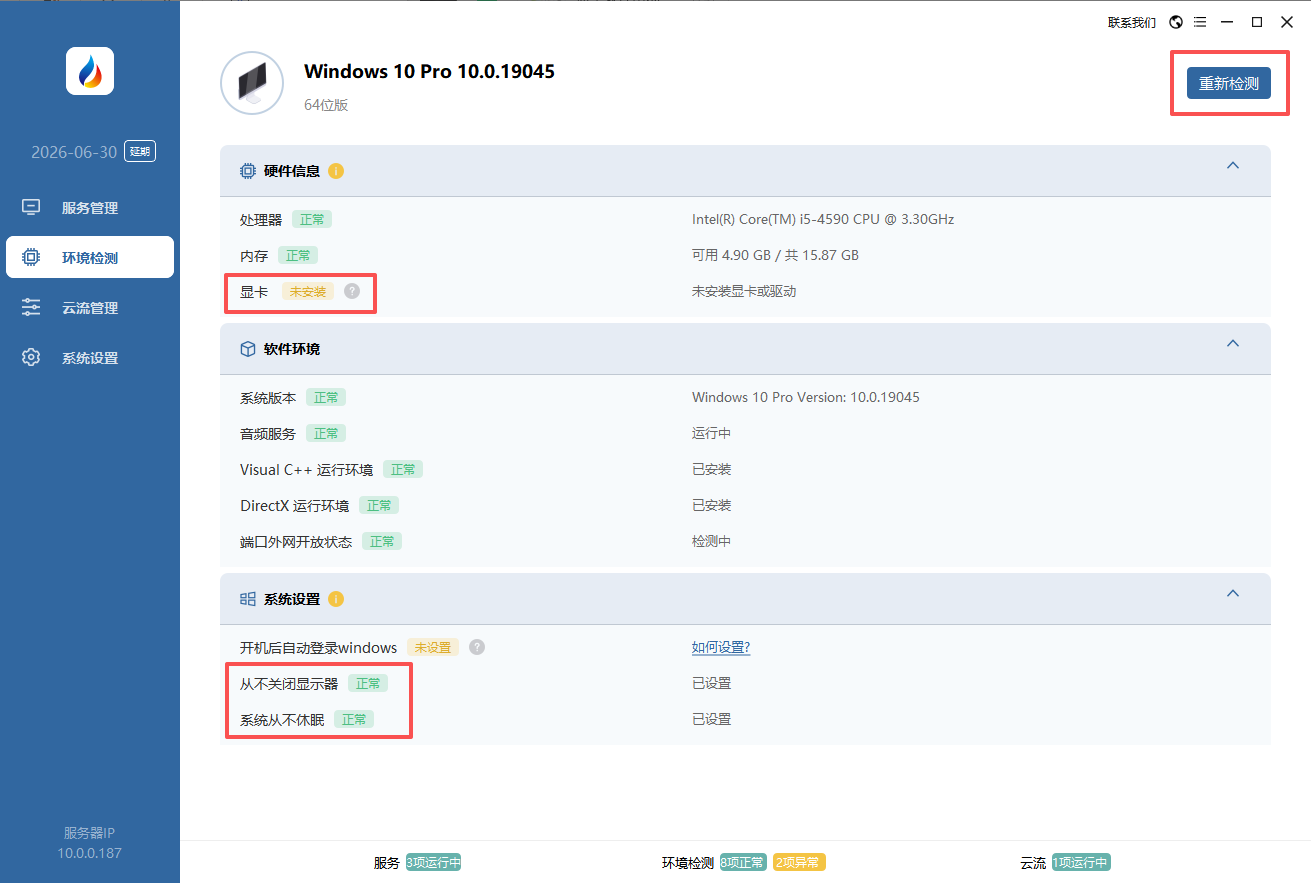Open 系统设置 from the sidebar
This screenshot has height=883, width=1311.
[90, 358]
